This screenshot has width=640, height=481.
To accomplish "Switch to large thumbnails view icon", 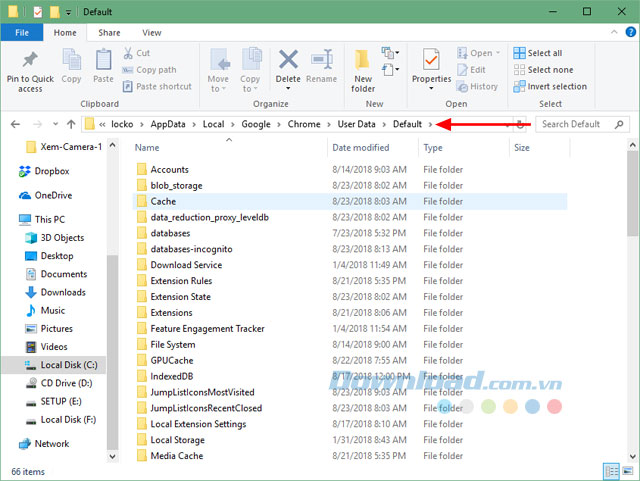I will 627,470.
